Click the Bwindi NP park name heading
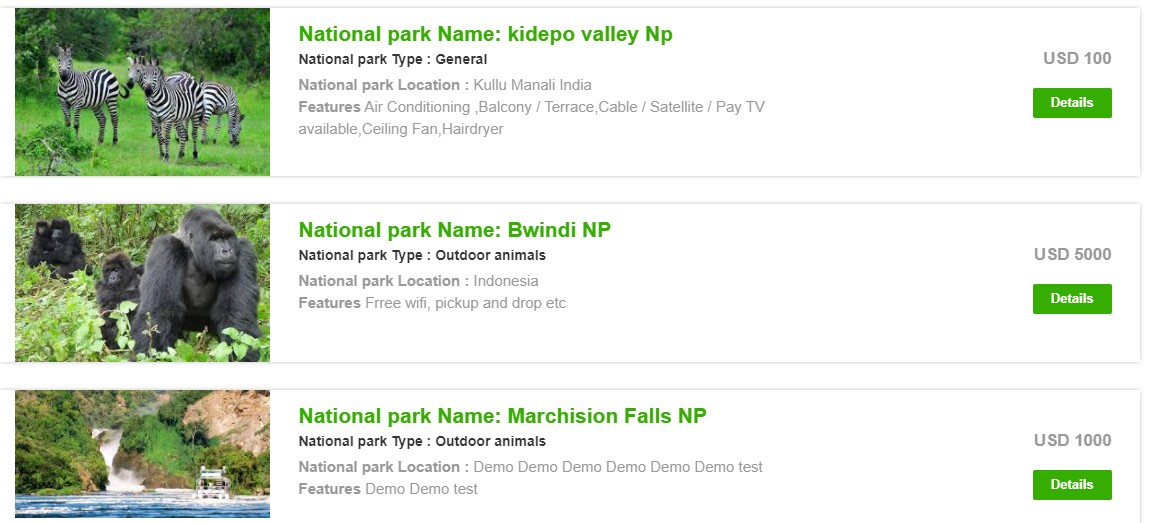Screen dimensions: 1149x523 pos(454,230)
